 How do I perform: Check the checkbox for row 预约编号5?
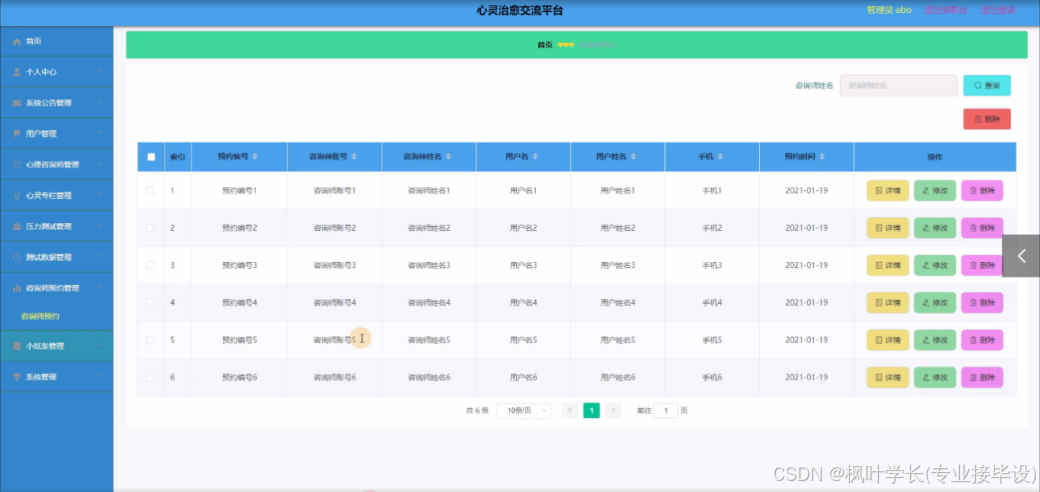pyautogui.click(x=151, y=340)
